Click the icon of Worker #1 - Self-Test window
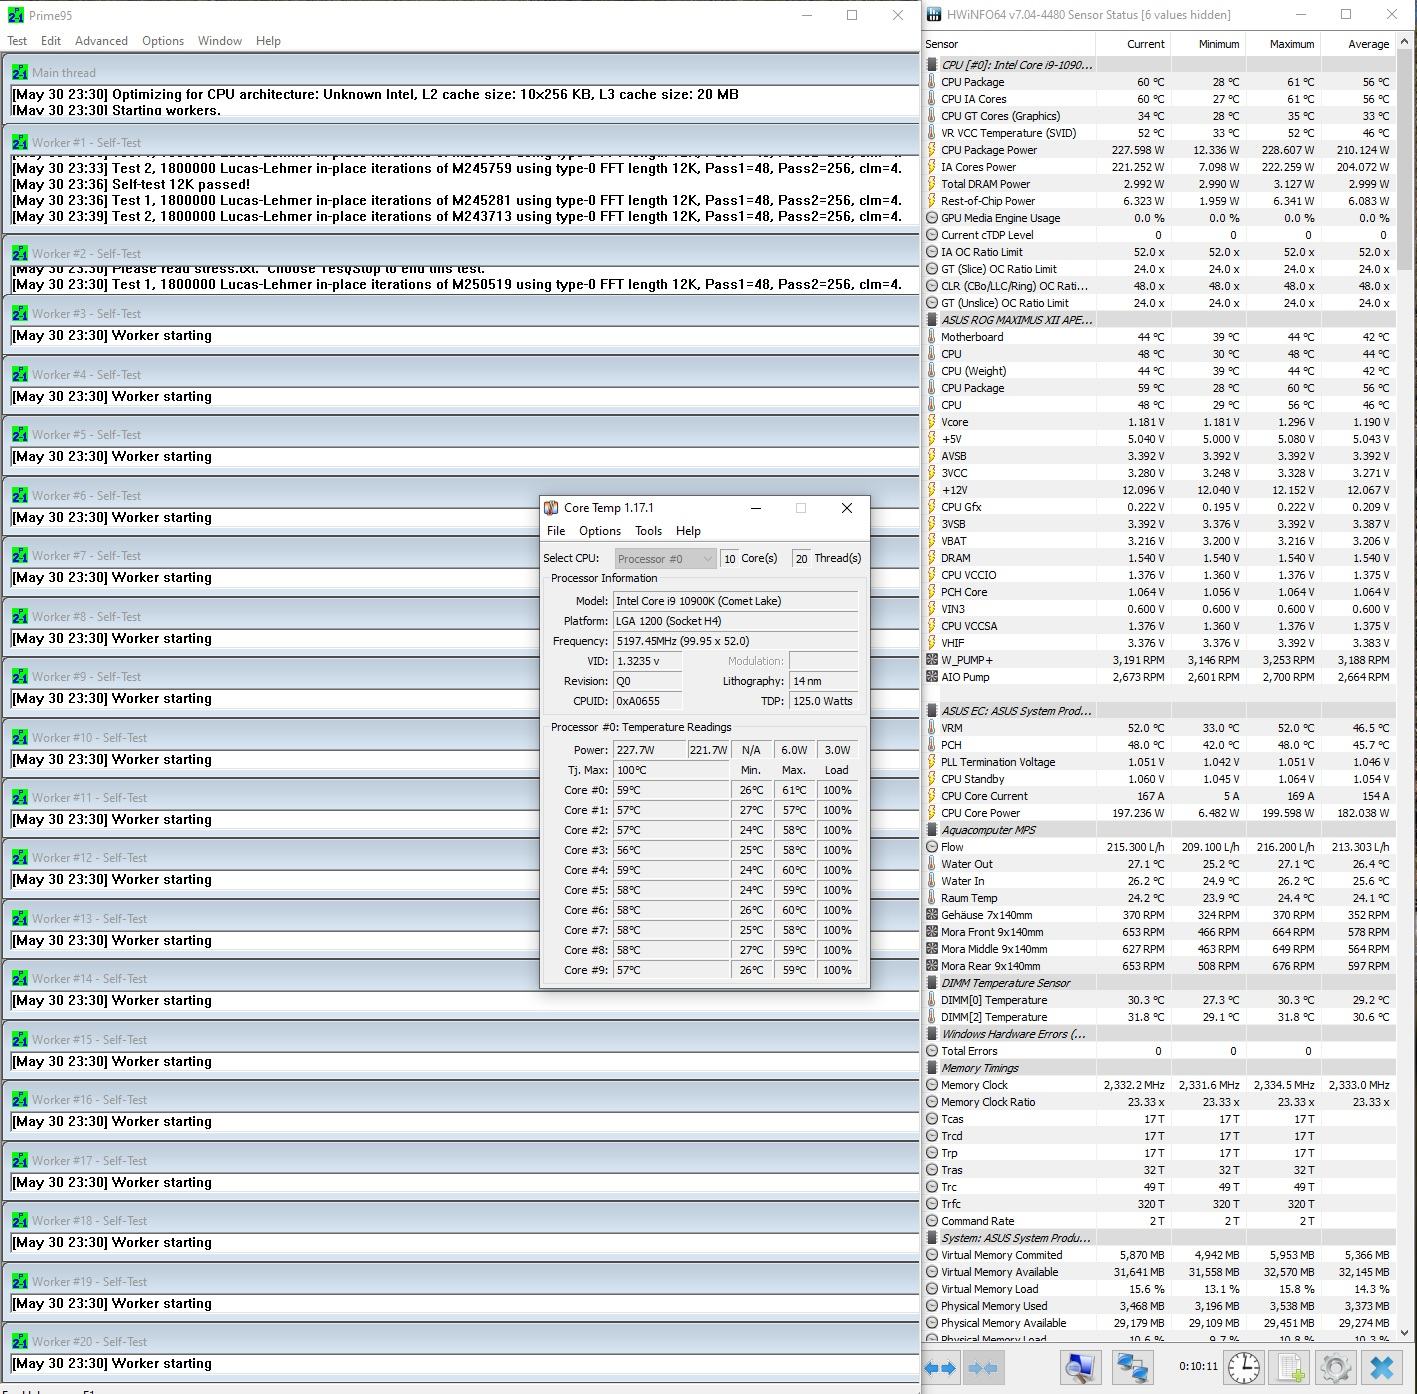The width and height of the screenshot is (1417, 1394). click(19, 142)
